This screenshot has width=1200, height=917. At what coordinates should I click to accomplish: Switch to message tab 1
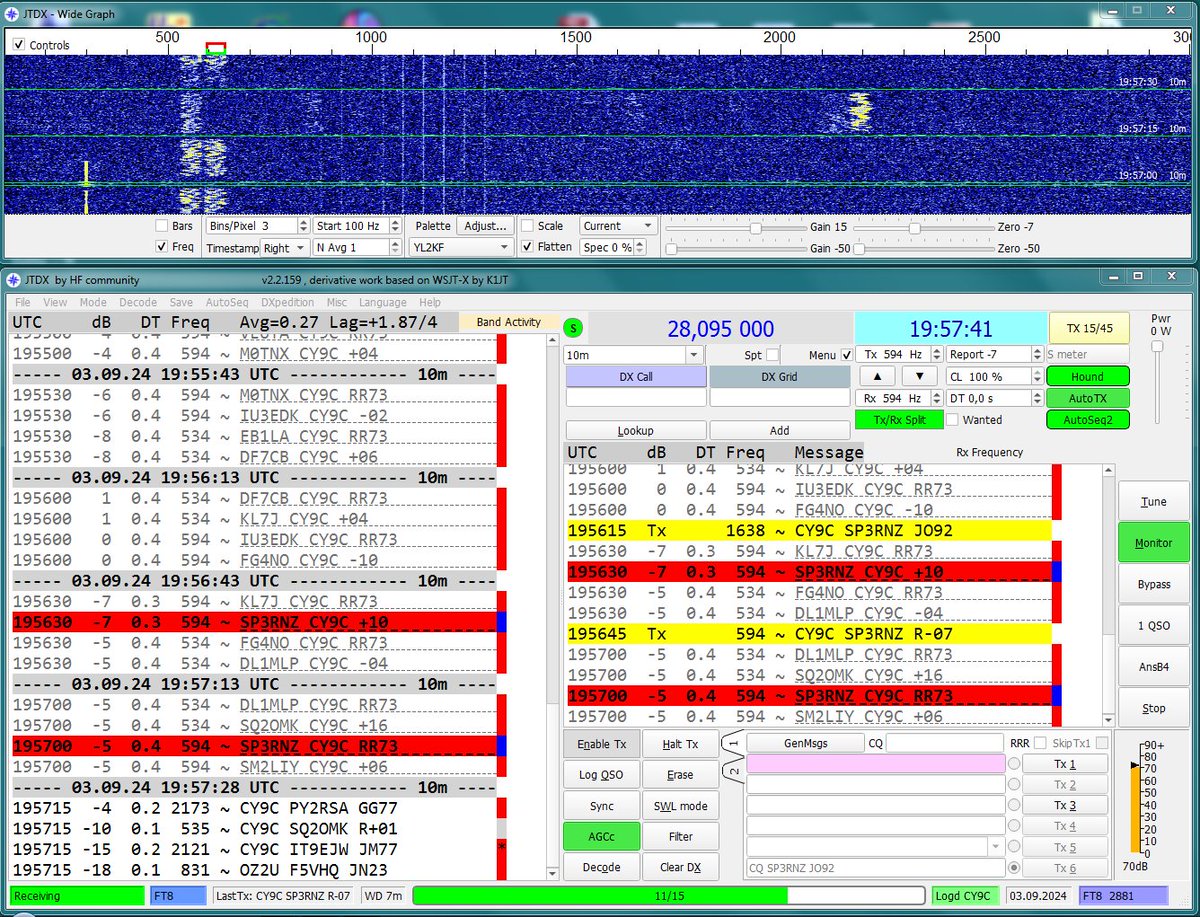point(732,745)
